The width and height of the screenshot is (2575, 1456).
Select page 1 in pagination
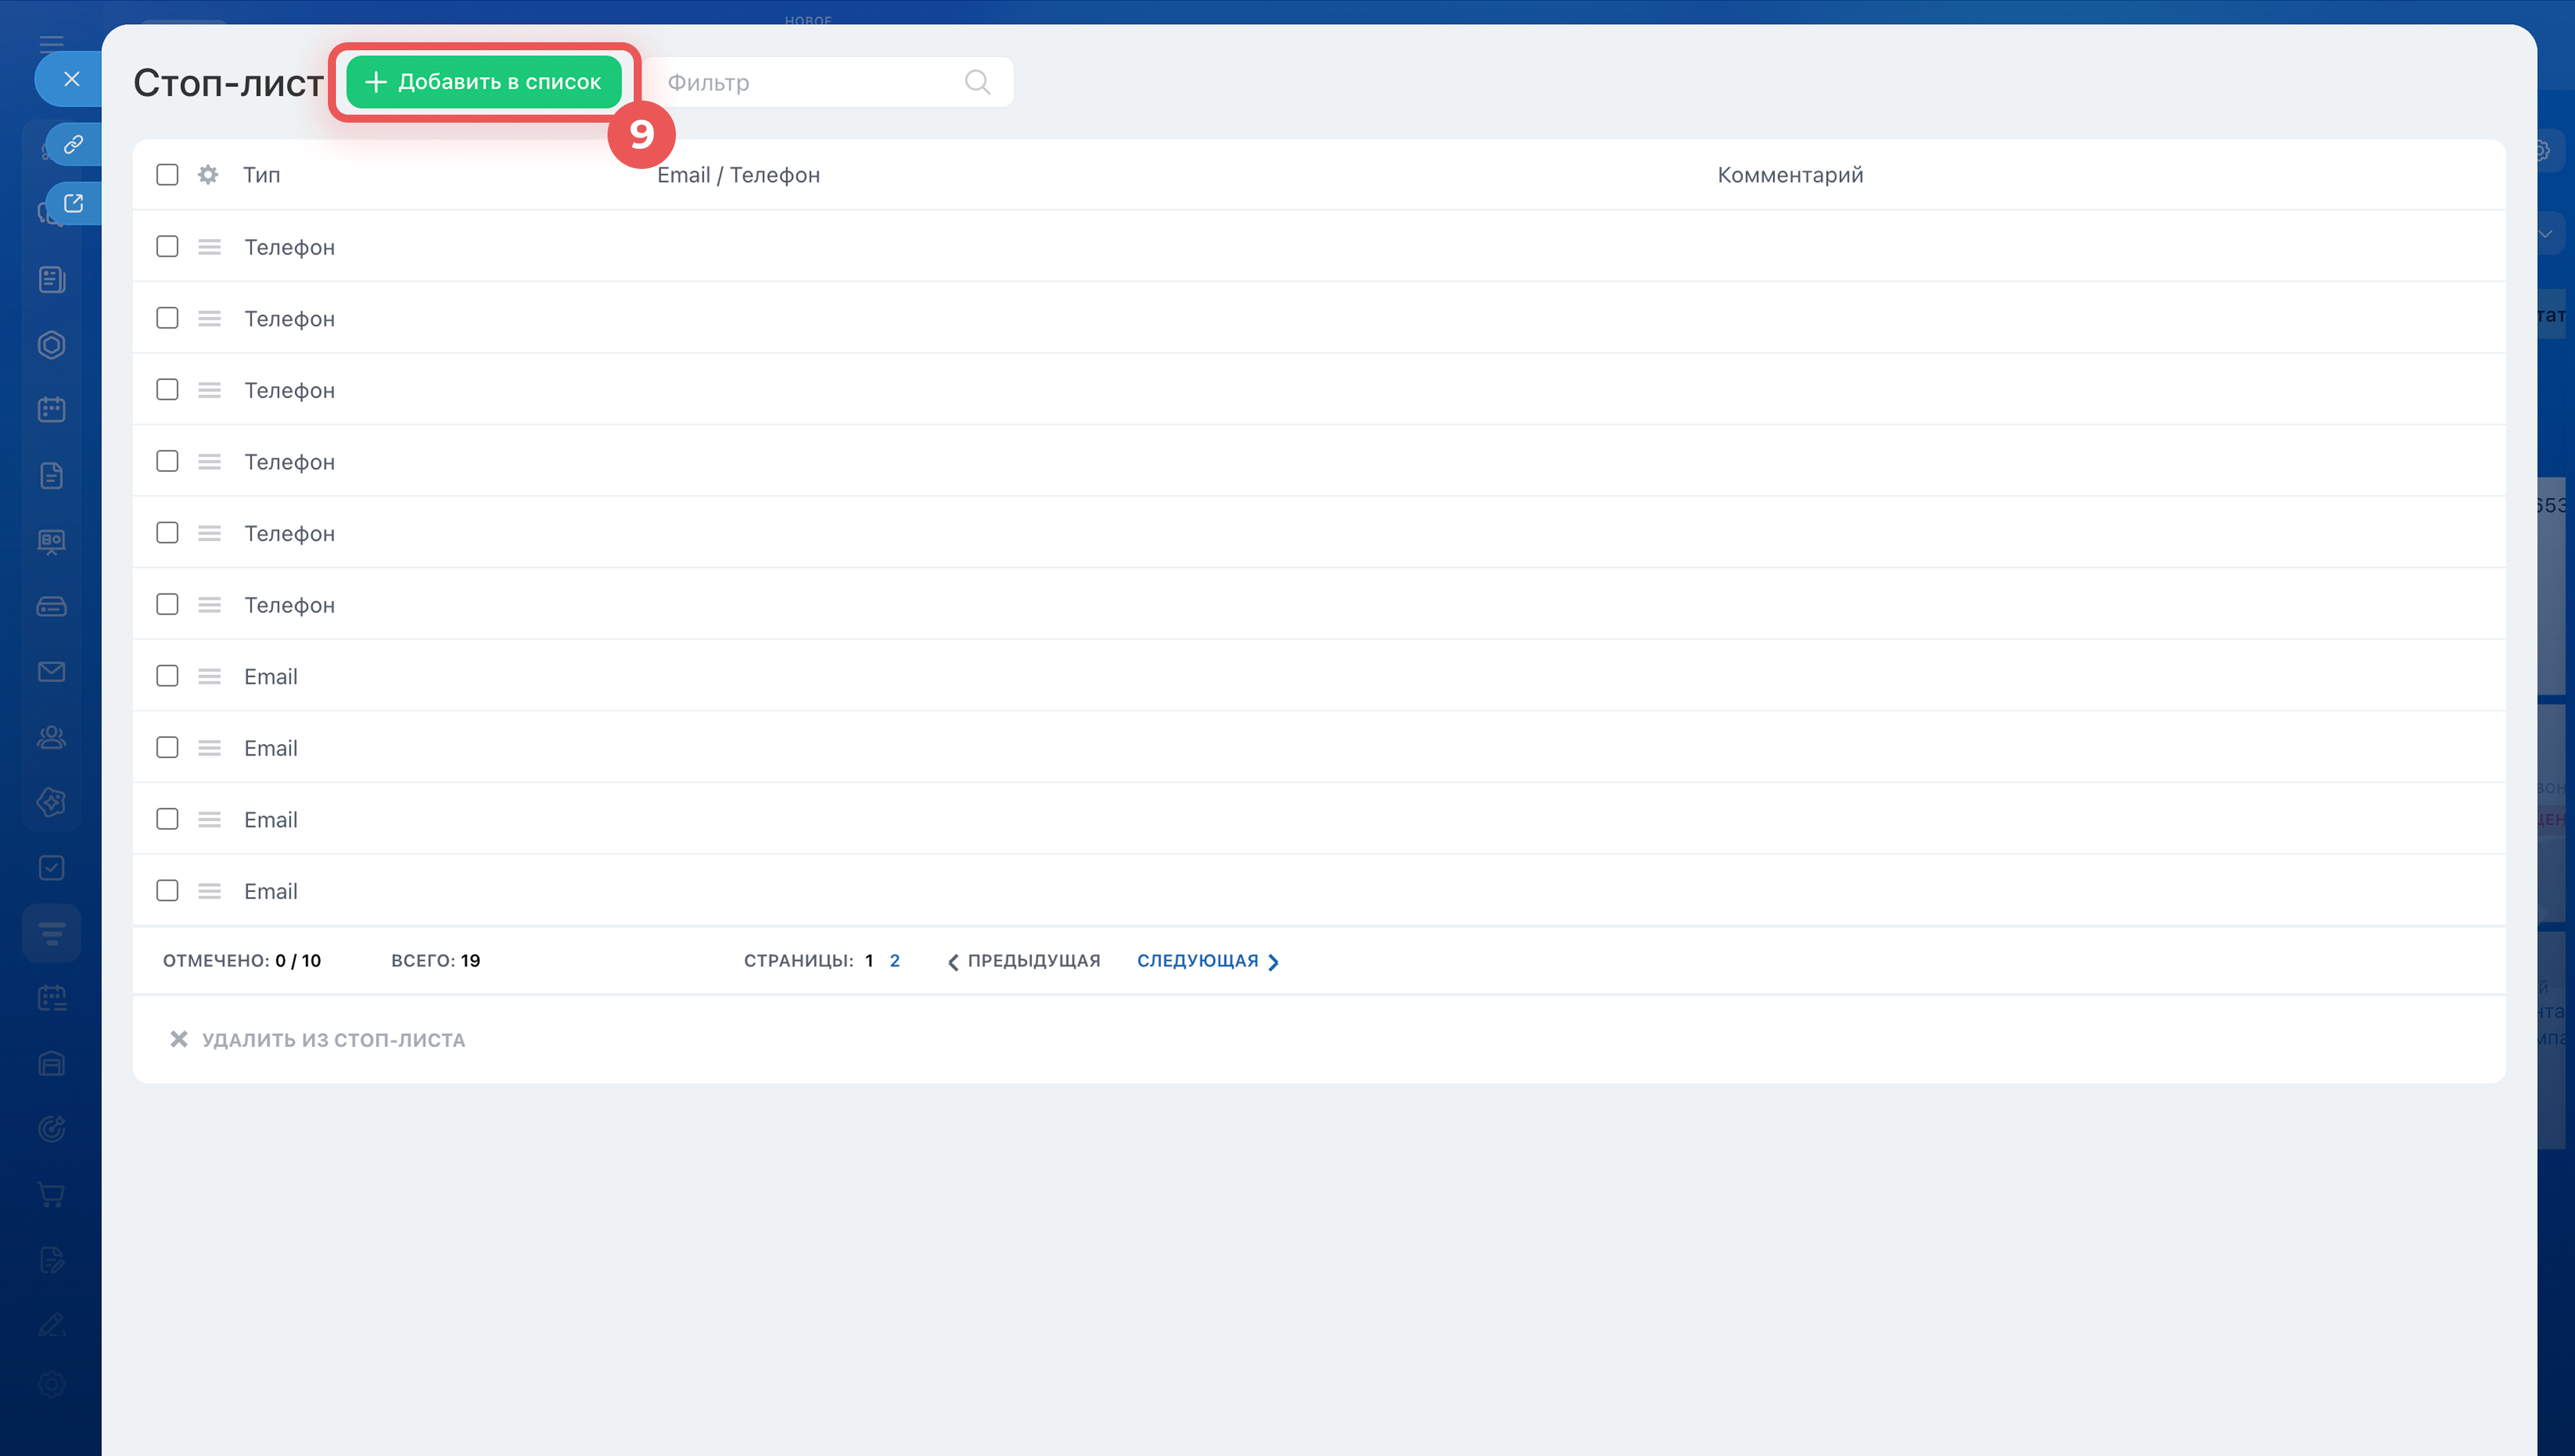(x=869, y=960)
